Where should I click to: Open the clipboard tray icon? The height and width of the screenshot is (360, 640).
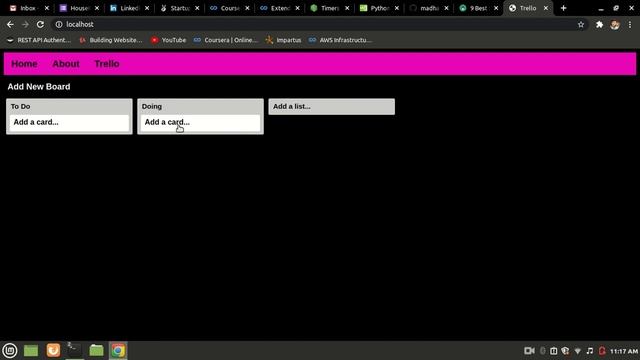pos(553,351)
